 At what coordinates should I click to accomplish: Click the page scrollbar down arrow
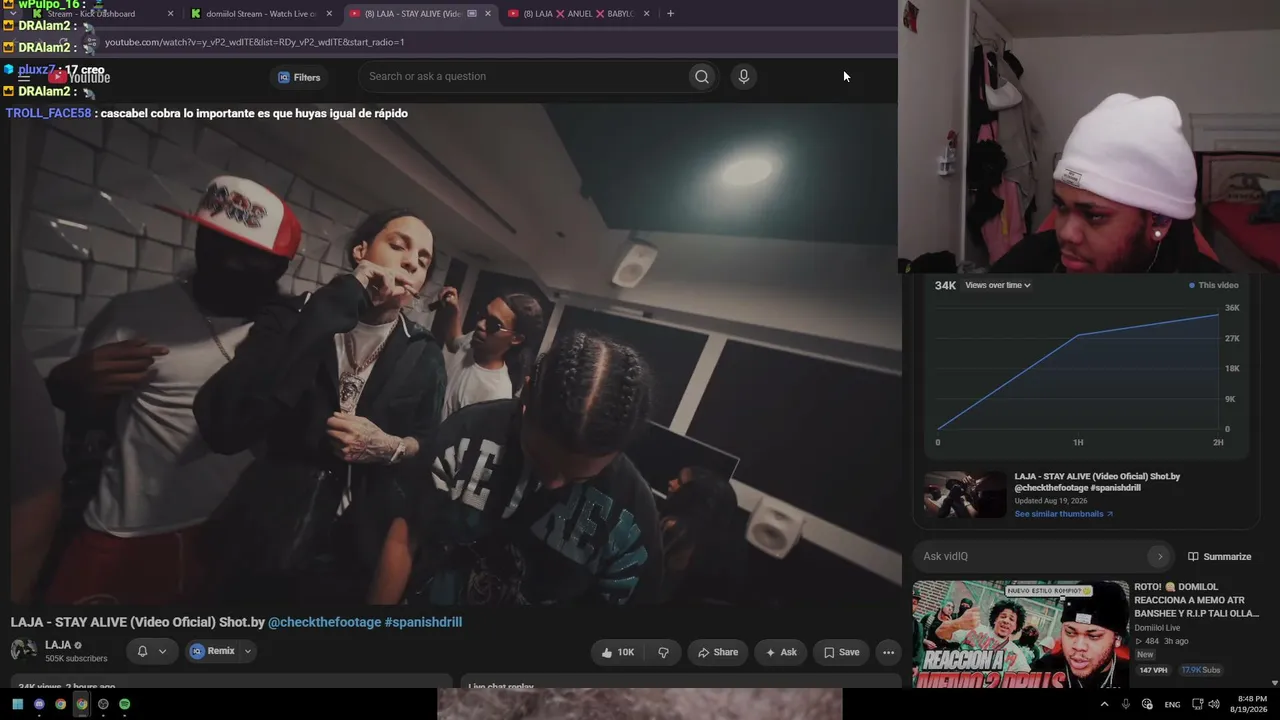(1274, 683)
